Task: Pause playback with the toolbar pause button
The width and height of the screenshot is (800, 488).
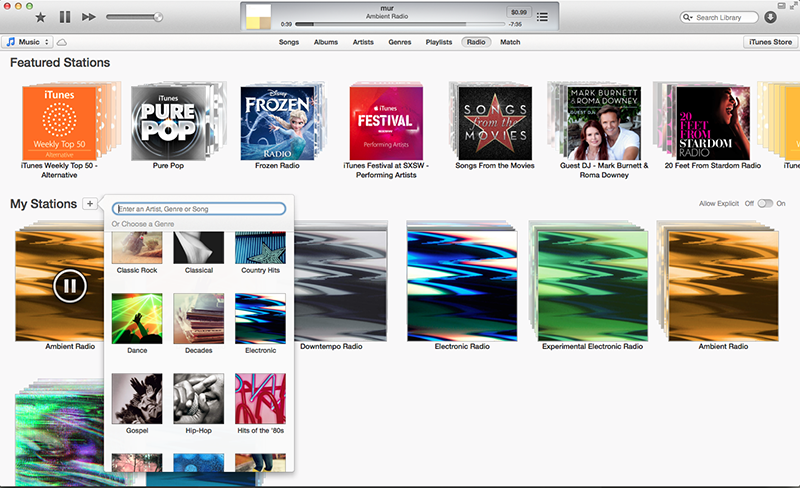Action: [65, 17]
